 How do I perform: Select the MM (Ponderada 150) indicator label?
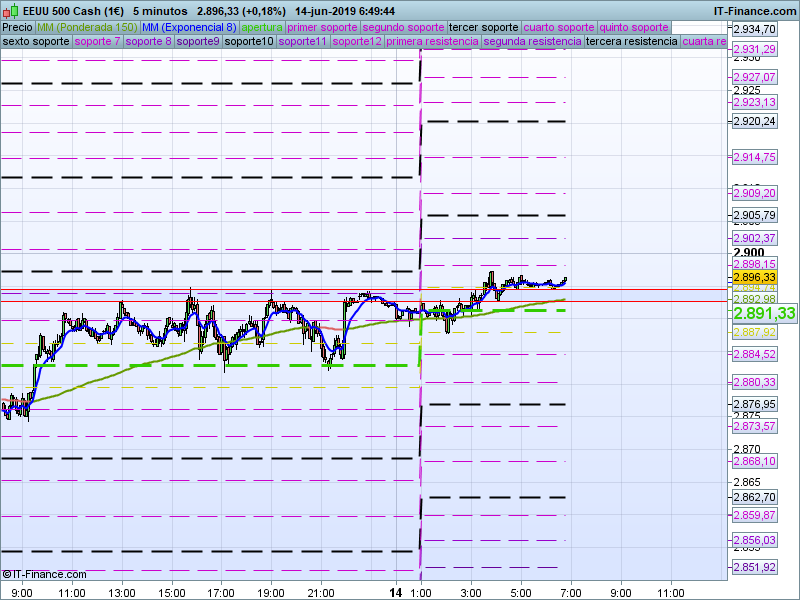pos(87,27)
